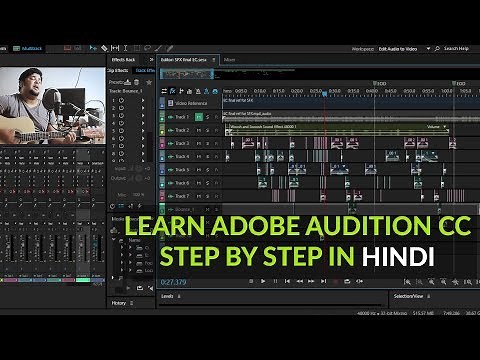Move playhead to previous marker
This screenshot has width=480, height=360.
tap(287, 281)
